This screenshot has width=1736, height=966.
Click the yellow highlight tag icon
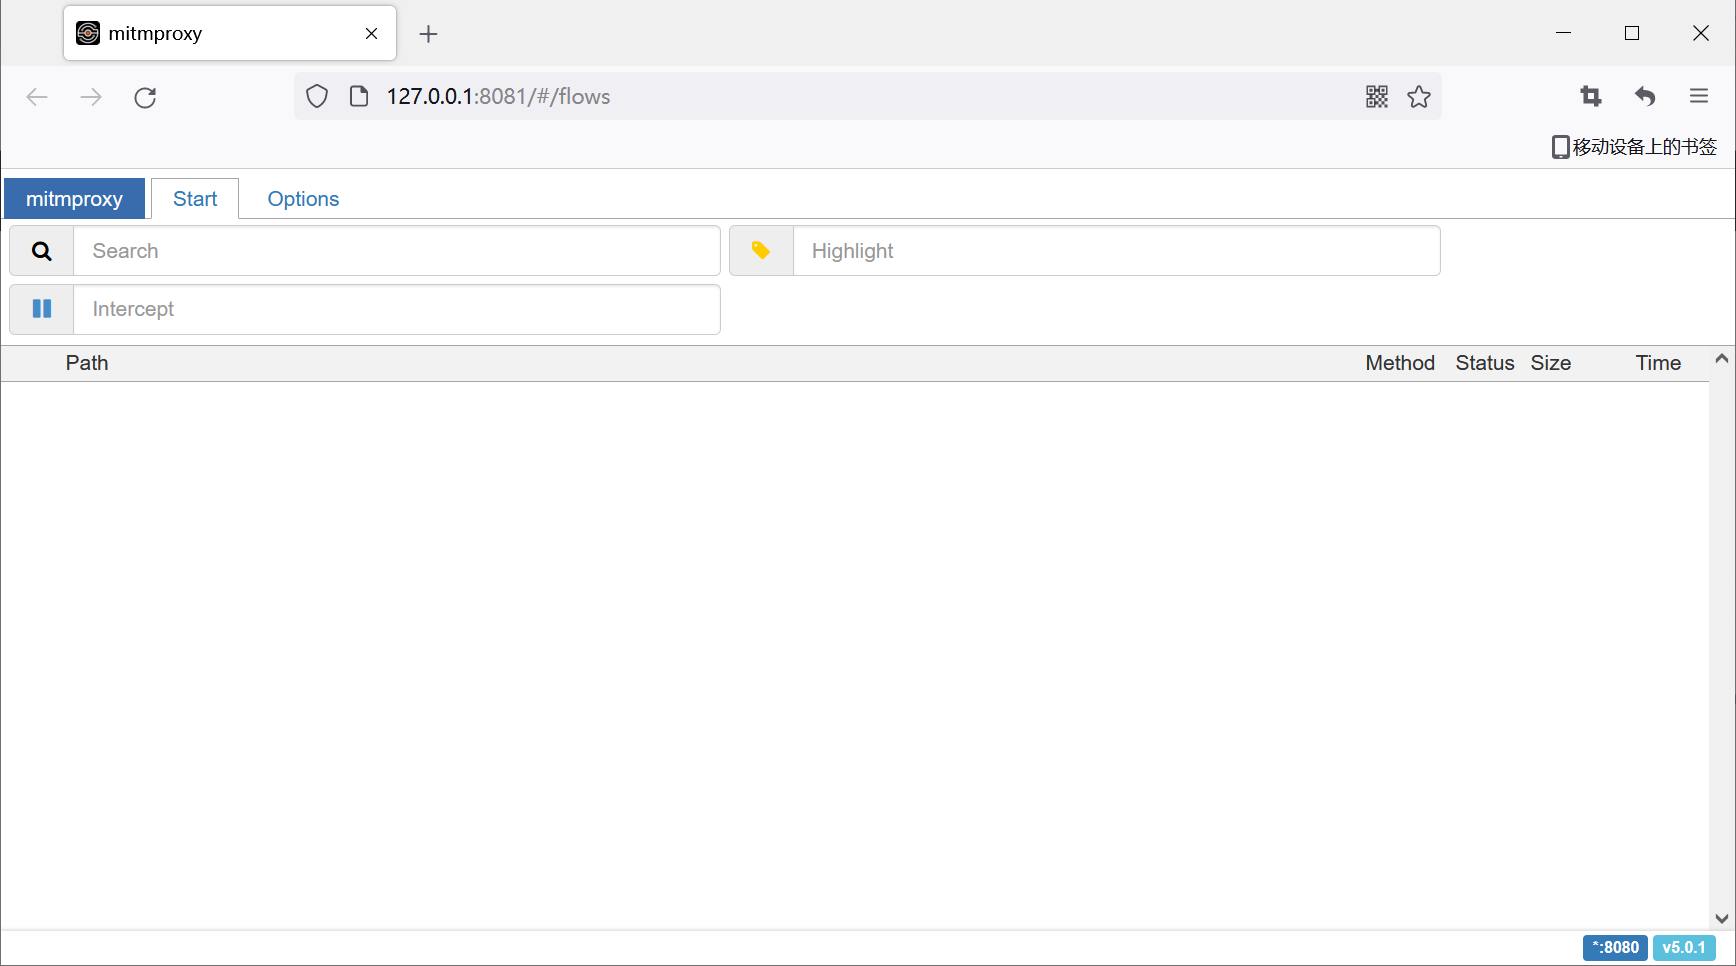761,251
